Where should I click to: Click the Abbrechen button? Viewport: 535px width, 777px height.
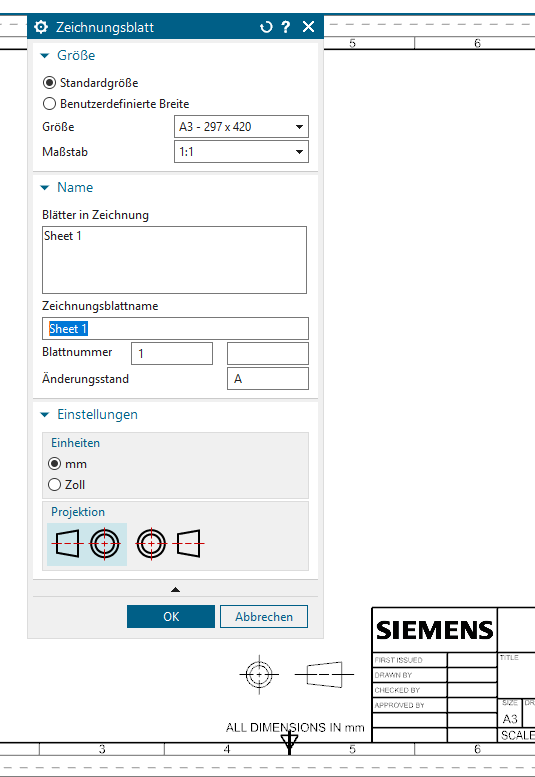tap(264, 616)
